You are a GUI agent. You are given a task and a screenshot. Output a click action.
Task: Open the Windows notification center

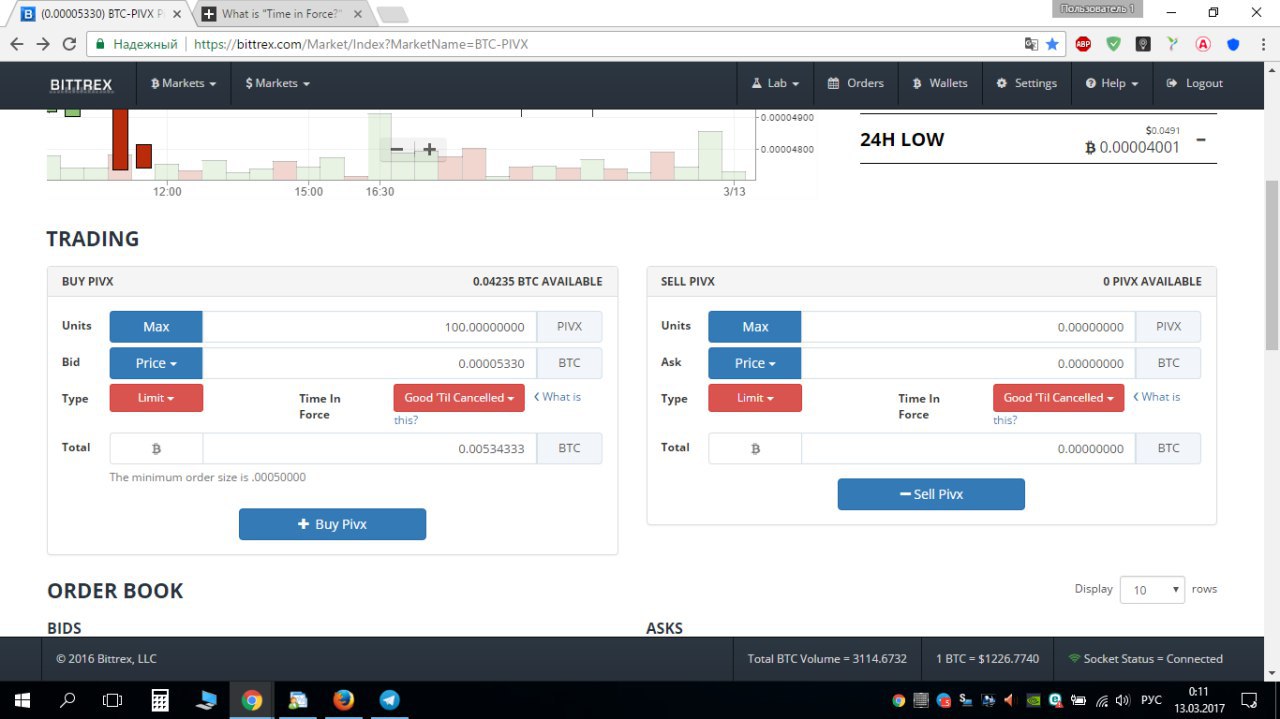[1249, 700]
